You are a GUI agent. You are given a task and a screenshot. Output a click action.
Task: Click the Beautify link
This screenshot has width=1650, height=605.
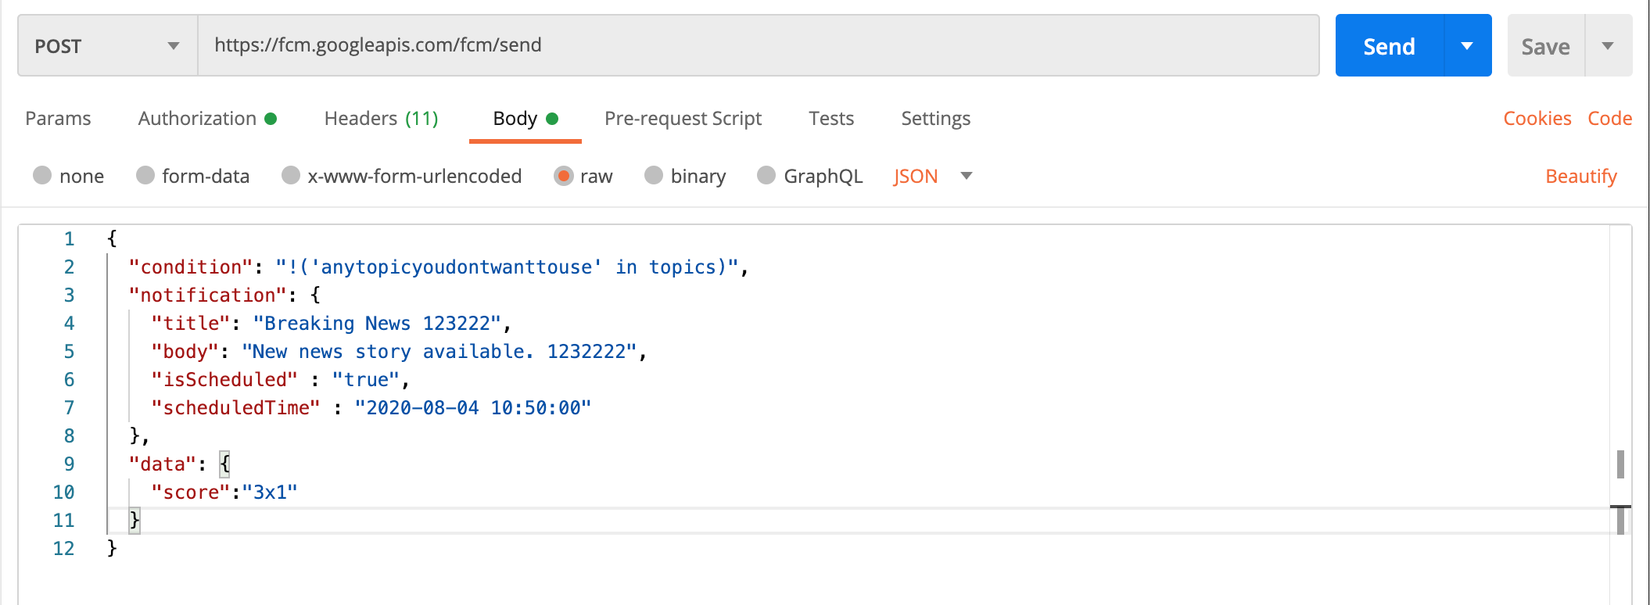1580,176
